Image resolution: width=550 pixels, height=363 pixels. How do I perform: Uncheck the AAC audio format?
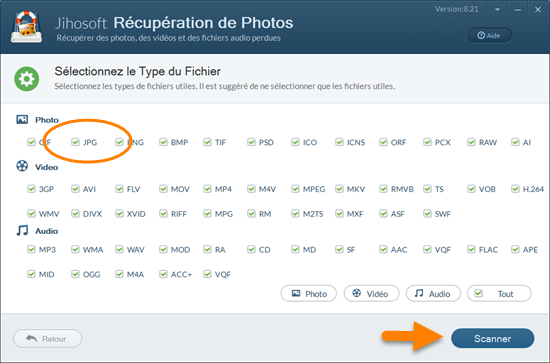(383, 249)
